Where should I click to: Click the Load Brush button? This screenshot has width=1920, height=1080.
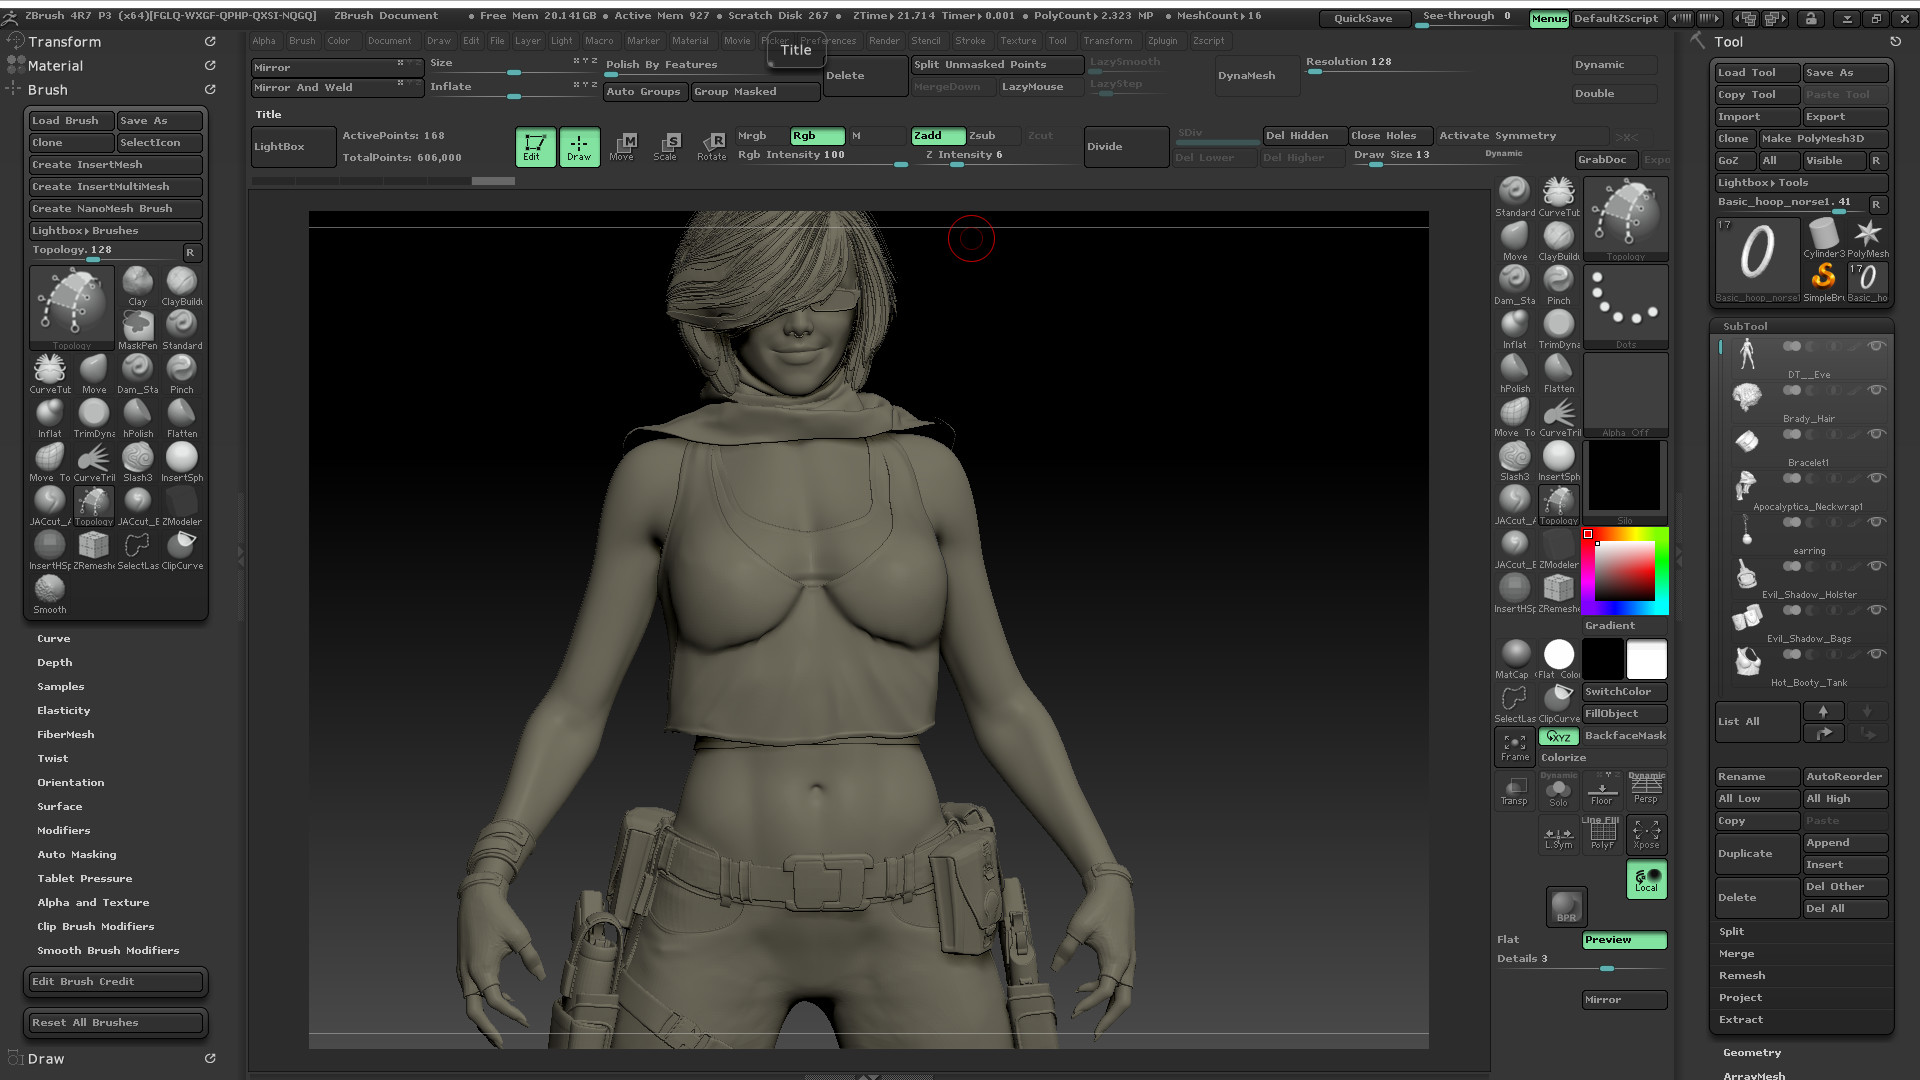tap(71, 121)
